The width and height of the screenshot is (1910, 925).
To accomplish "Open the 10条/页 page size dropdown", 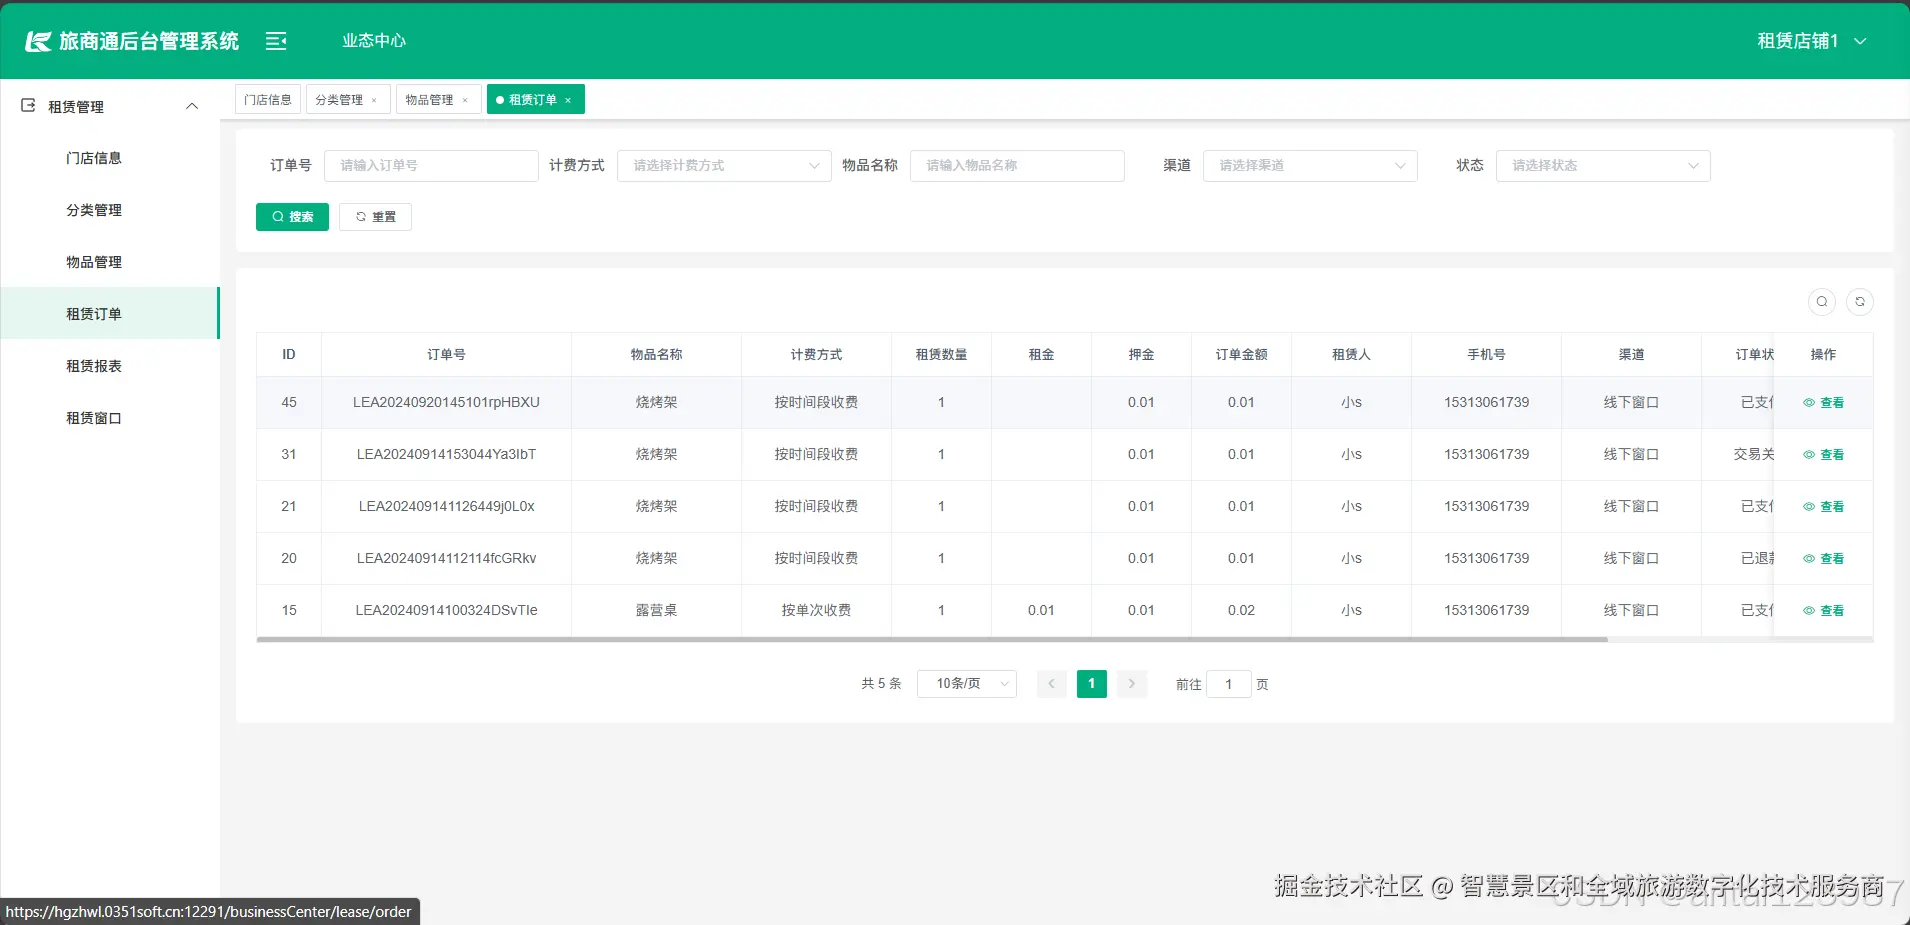I will point(967,684).
